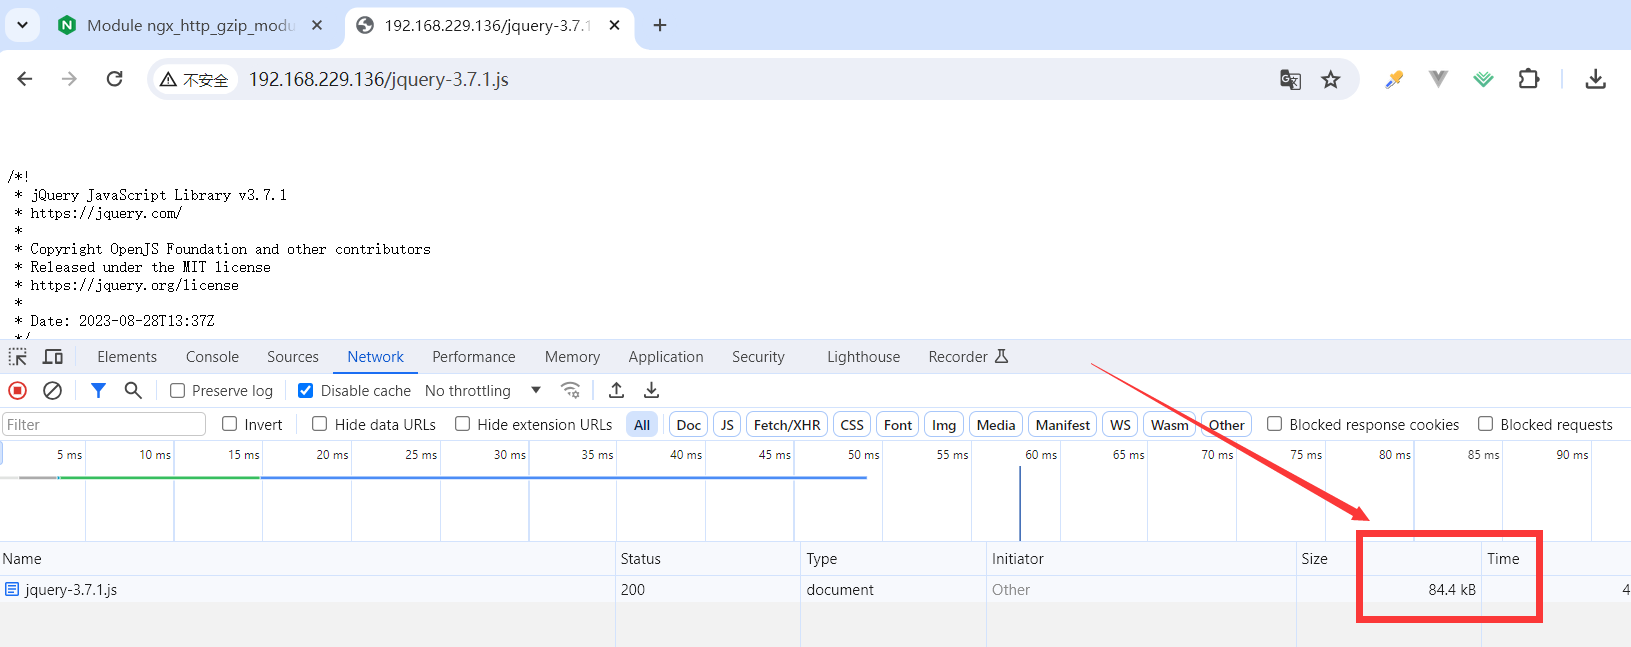Select the jquery-3.7.1.js request row
This screenshot has width=1631, height=647.
click(x=815, y=590)
